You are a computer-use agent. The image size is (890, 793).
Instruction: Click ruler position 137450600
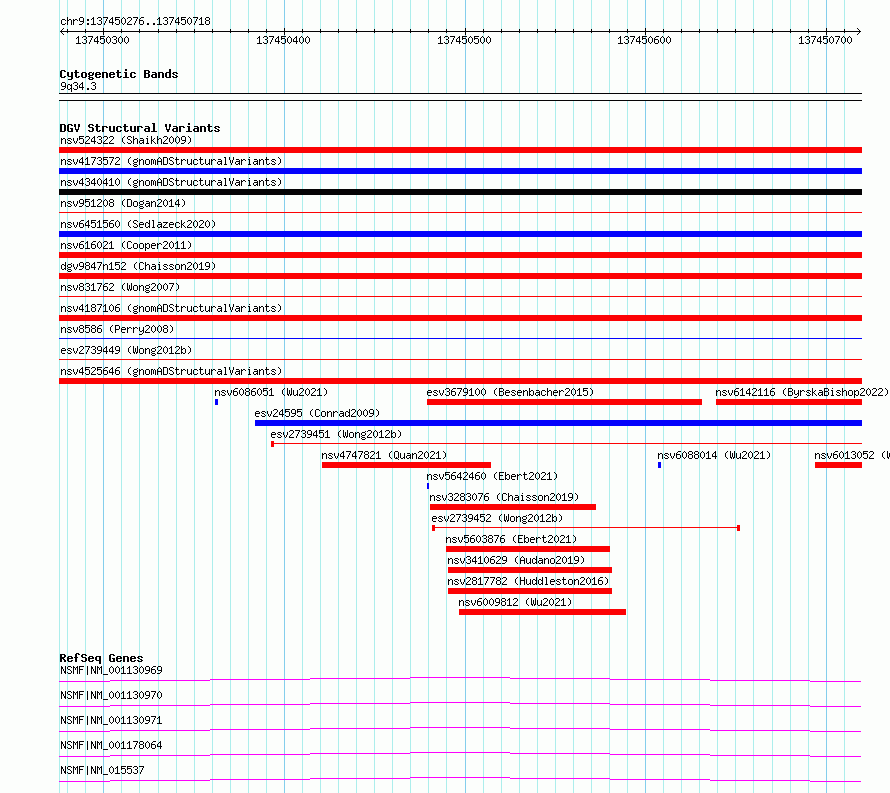(644, 40)
